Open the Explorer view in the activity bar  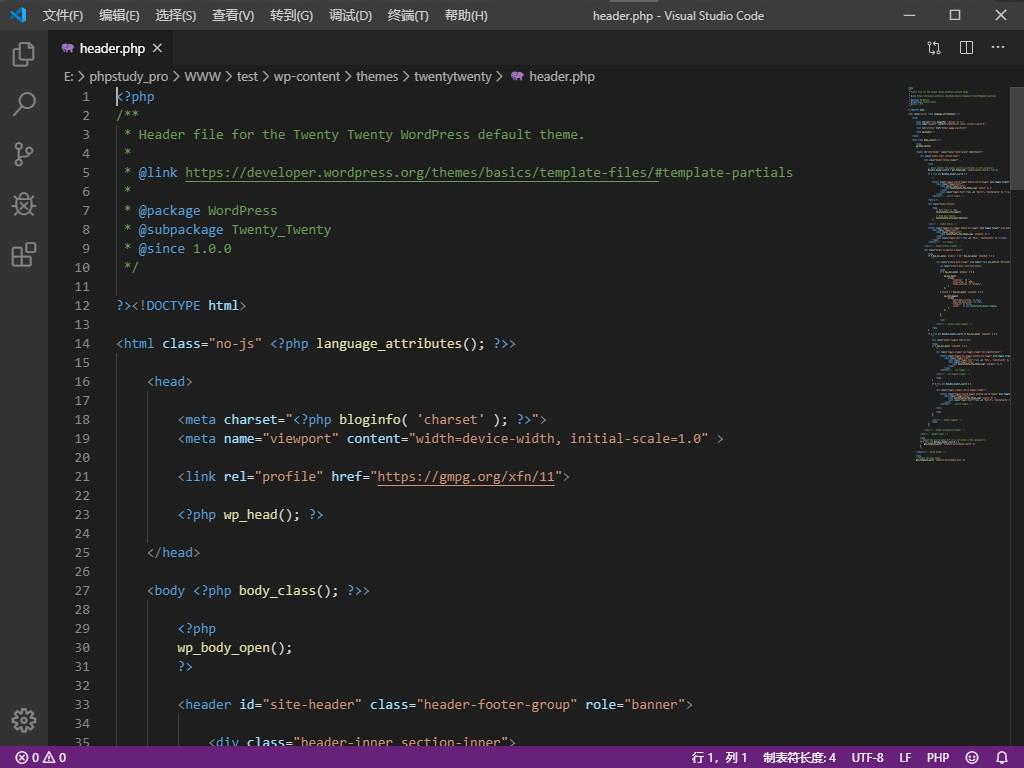tap(22, 55)
